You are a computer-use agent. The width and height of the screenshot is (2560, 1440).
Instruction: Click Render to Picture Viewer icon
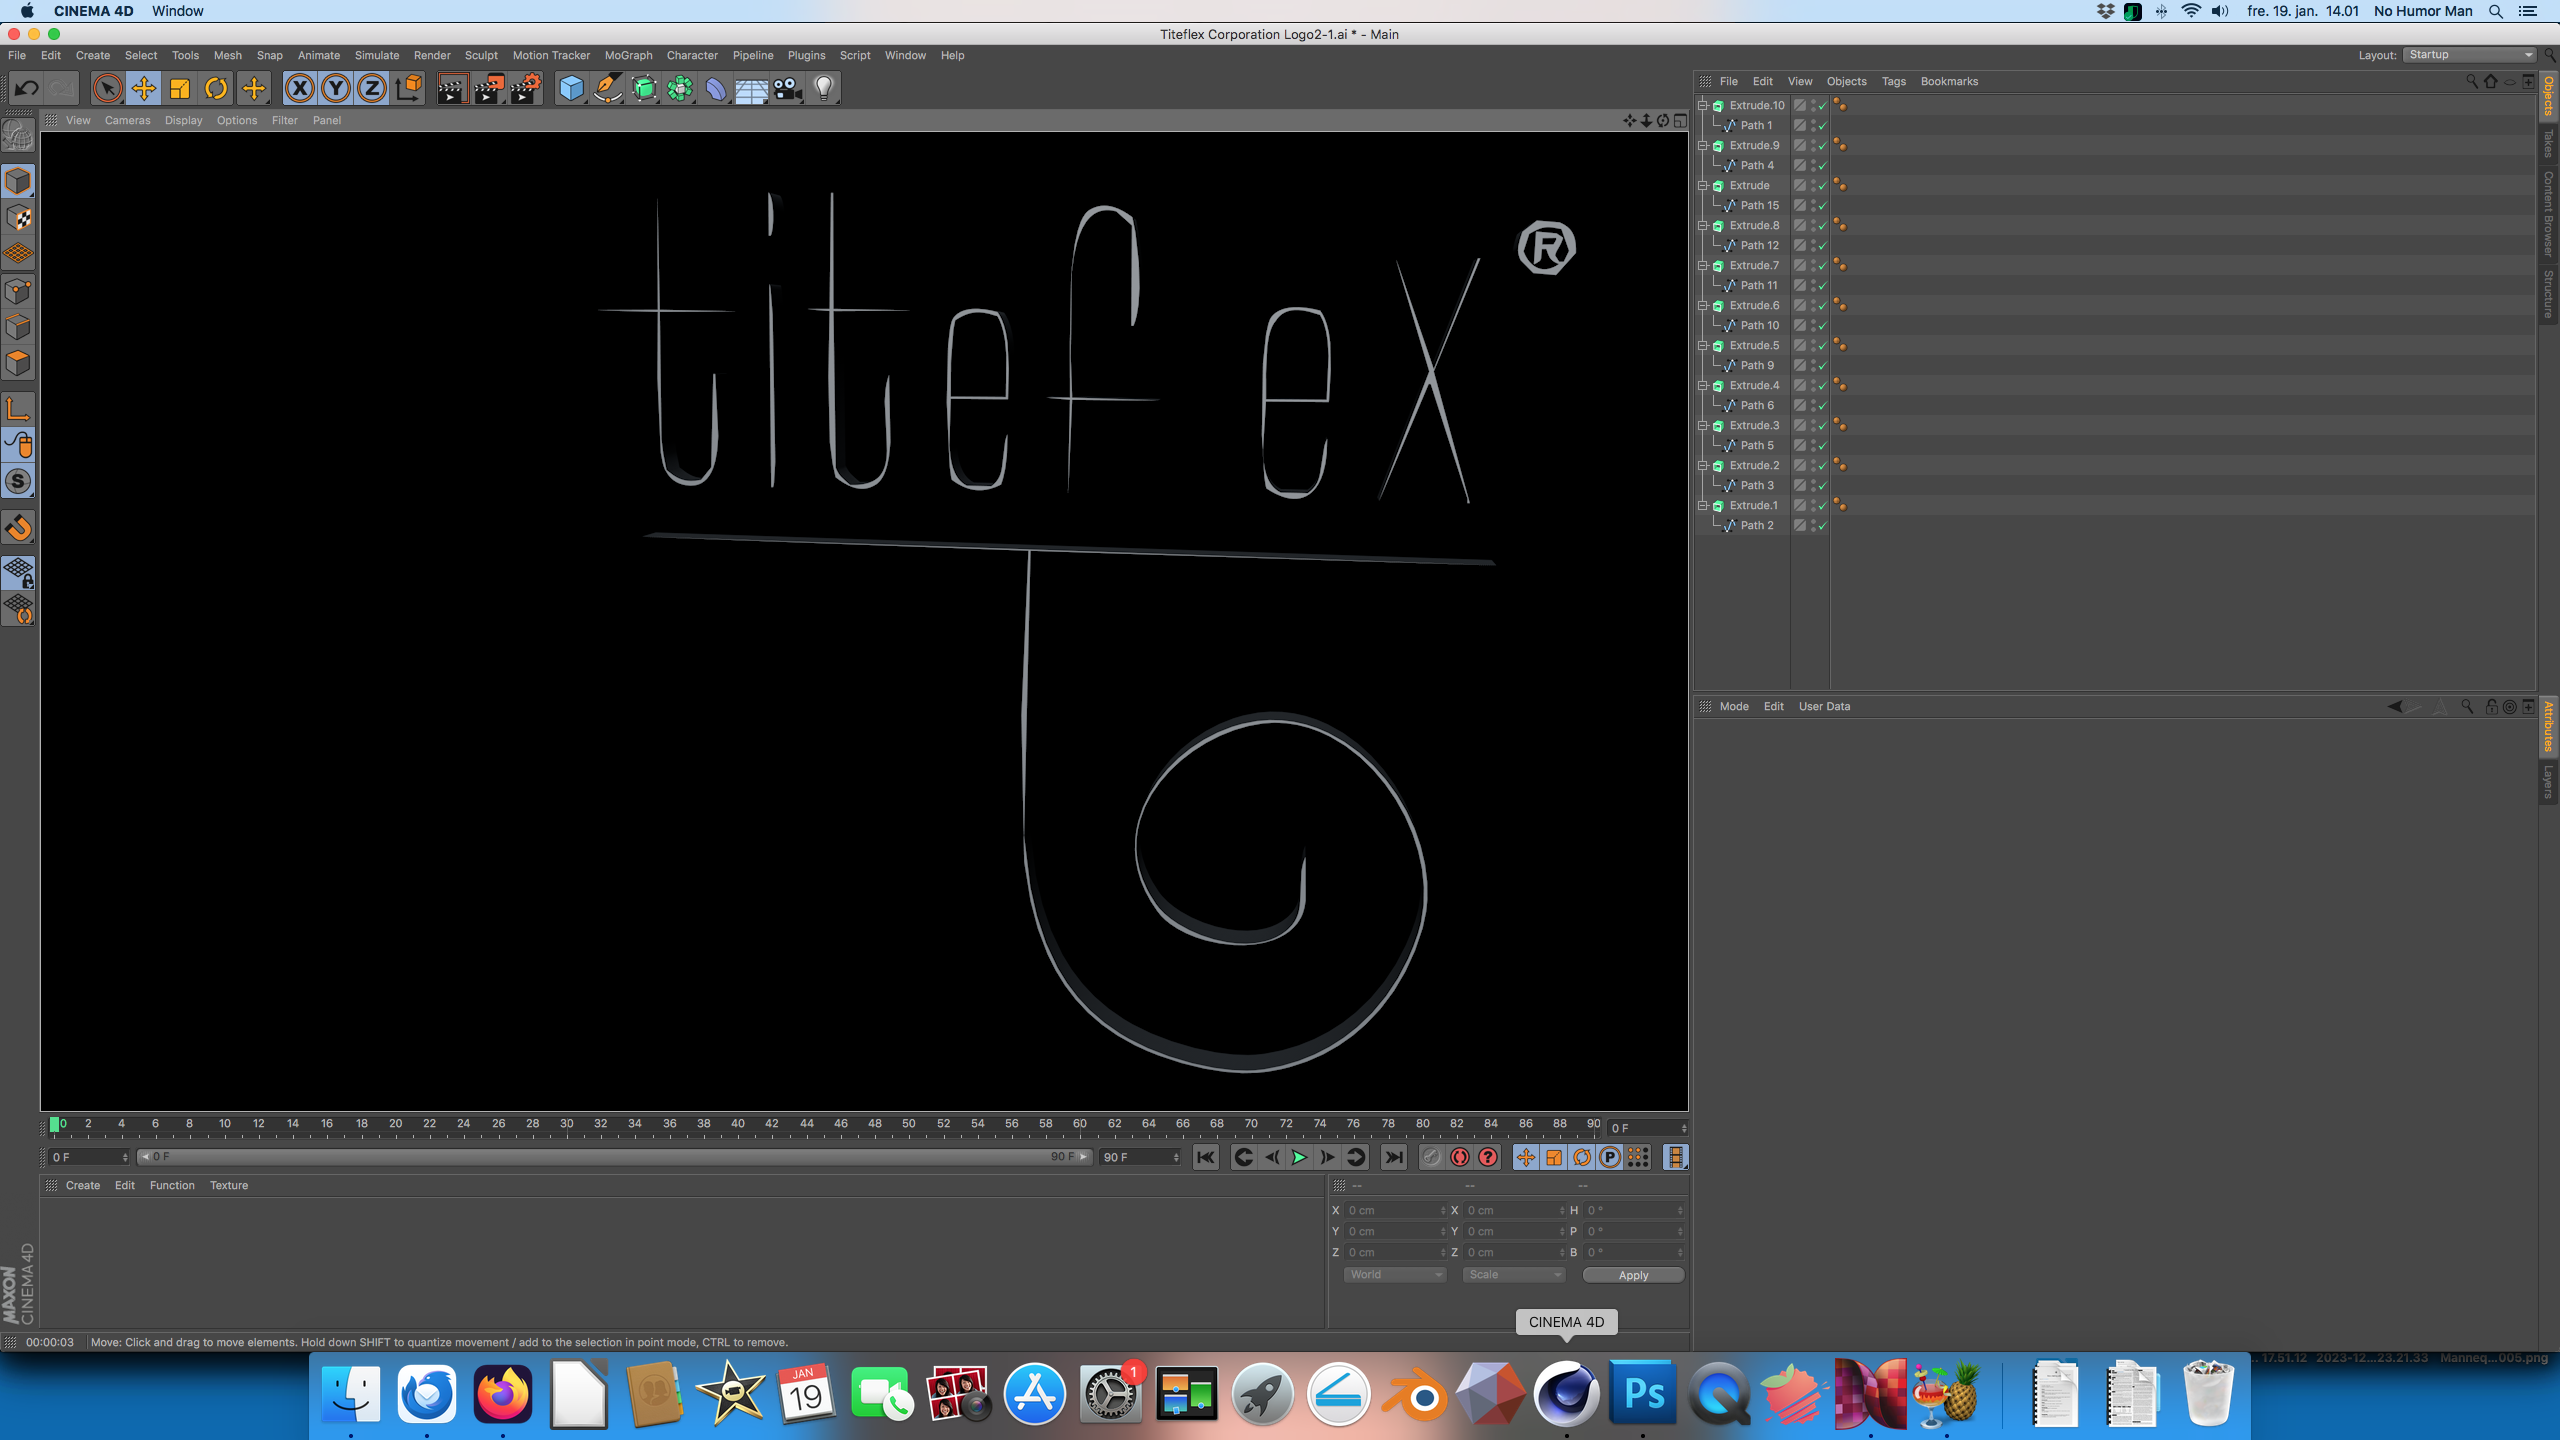489,88
